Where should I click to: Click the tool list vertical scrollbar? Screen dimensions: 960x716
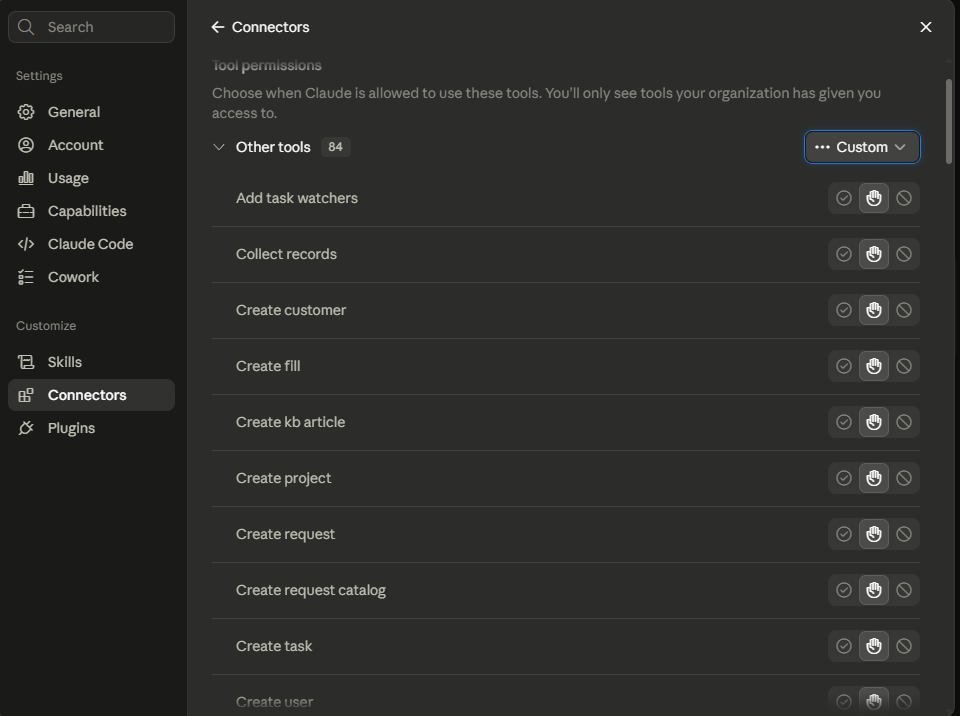pyautogui.click(x=949, y=121)
